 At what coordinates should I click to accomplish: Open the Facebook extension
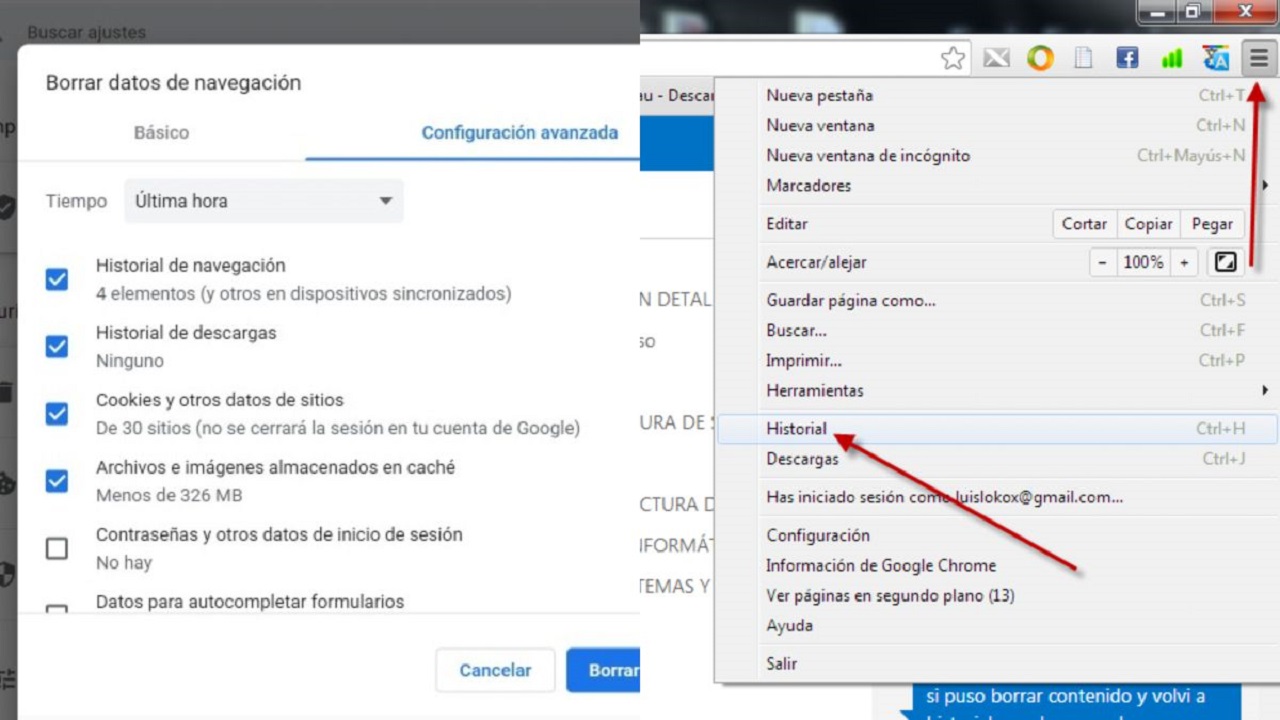[1127, 58]
